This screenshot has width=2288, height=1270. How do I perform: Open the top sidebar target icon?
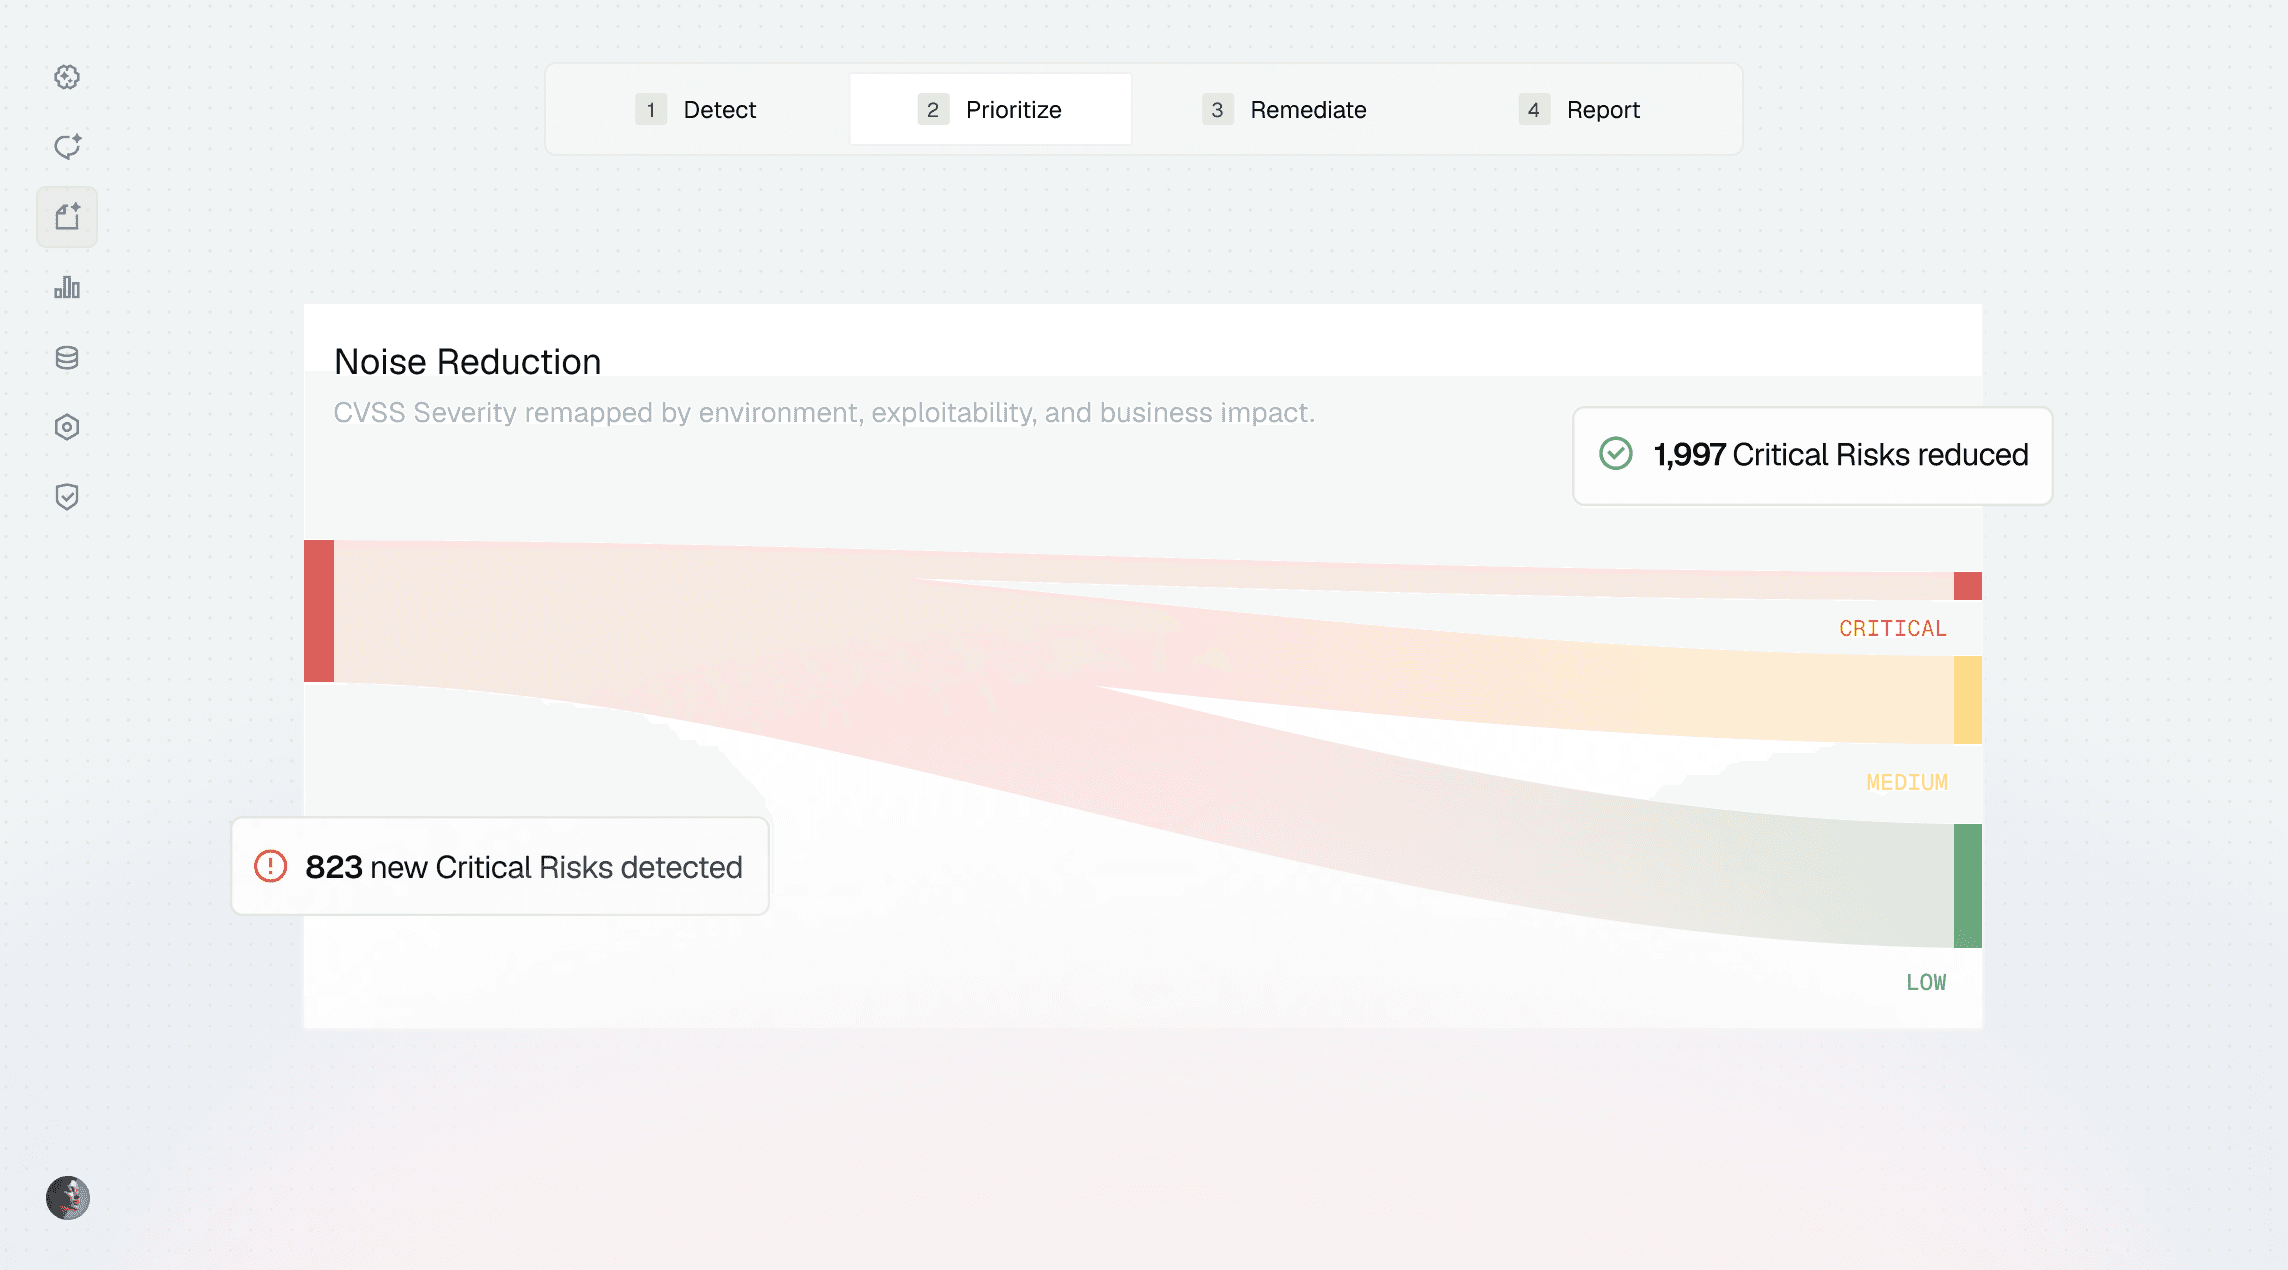(x=67, y=77)
